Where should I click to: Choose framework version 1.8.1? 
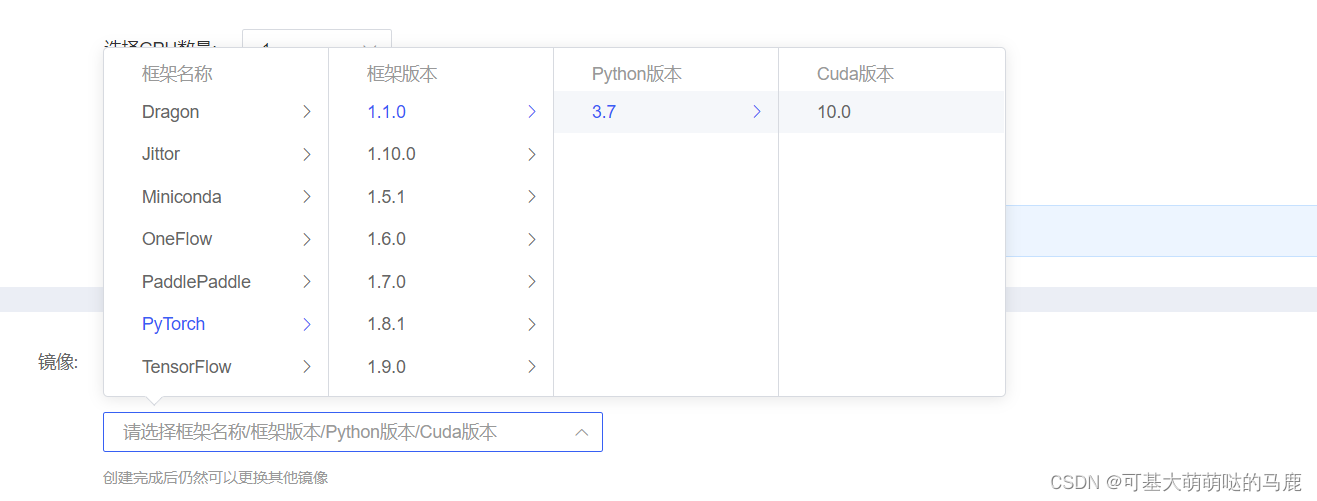441,324
